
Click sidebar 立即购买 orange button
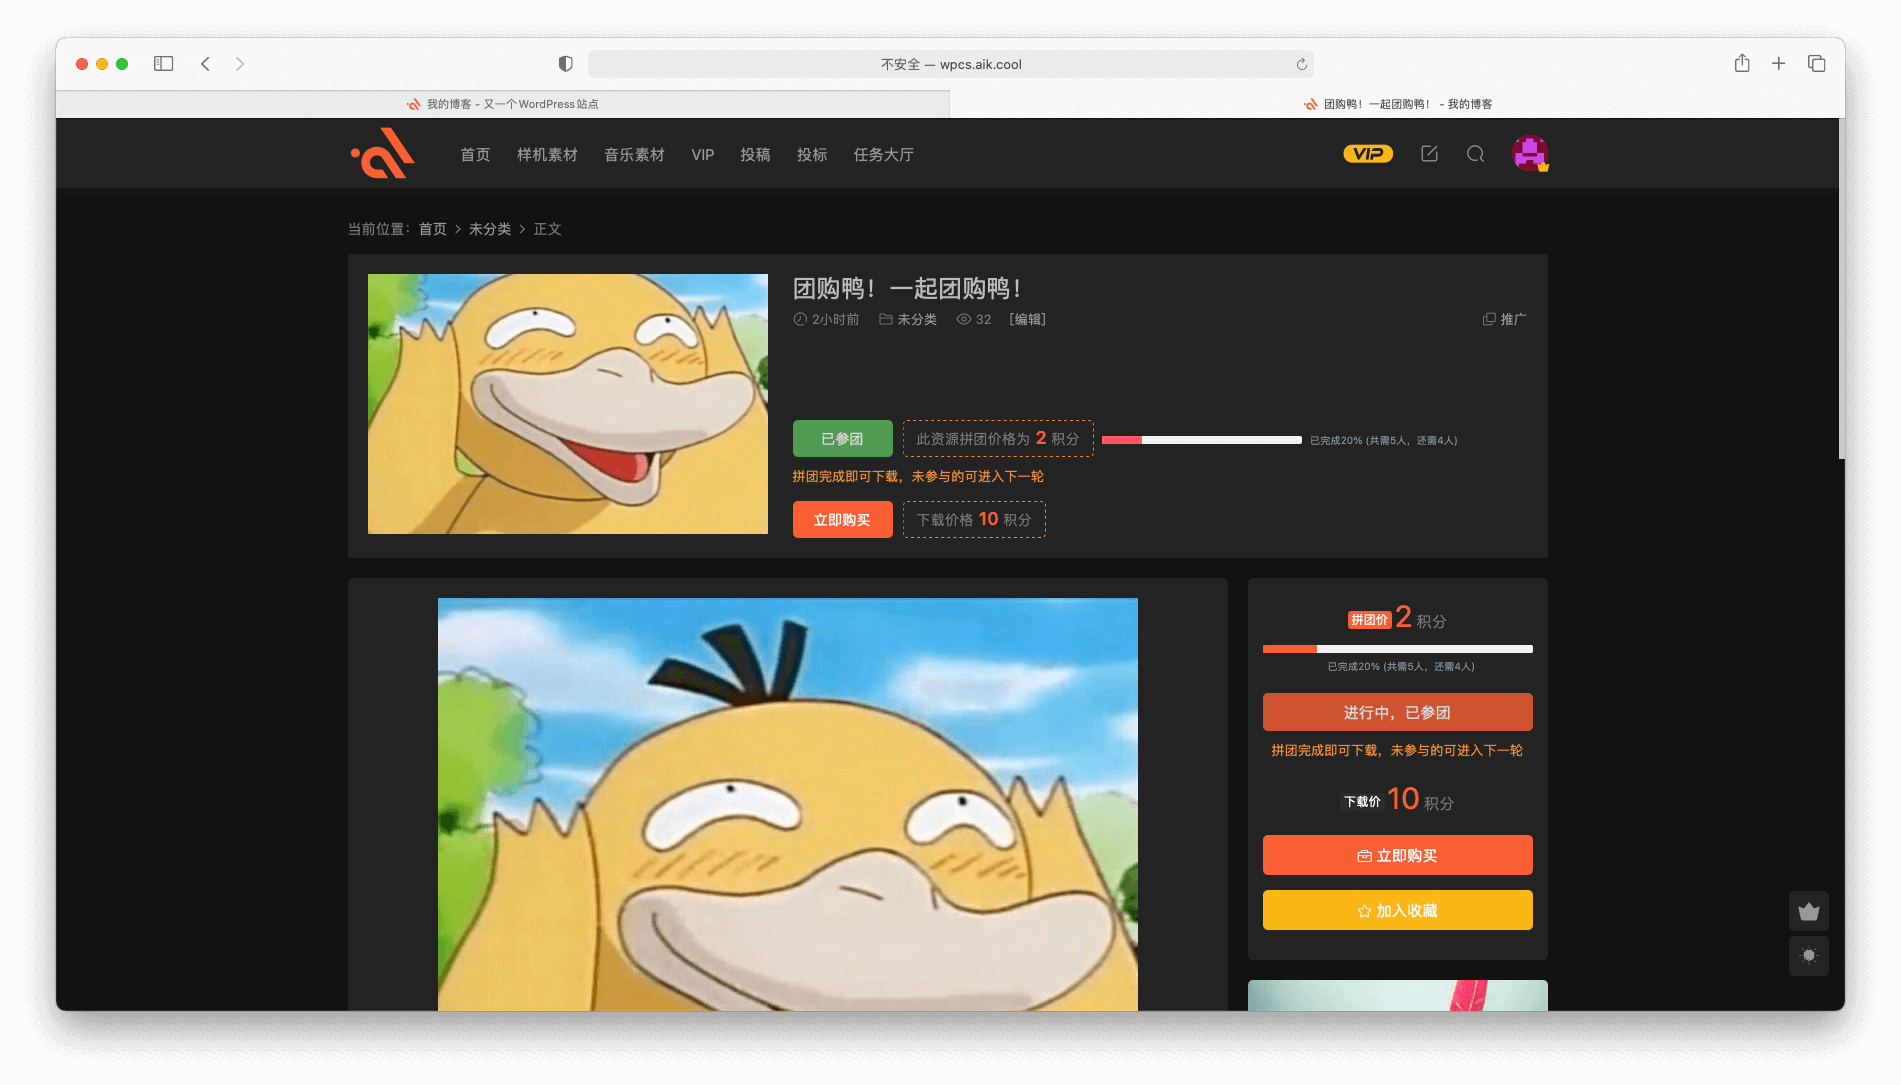click(1397, 855)
